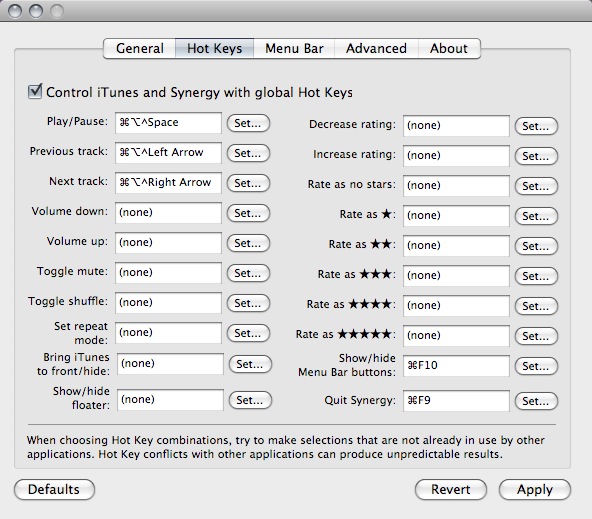This screenshot has height=519, width=592.
Task: Set hot key for Next track
Action: point(248,183)
